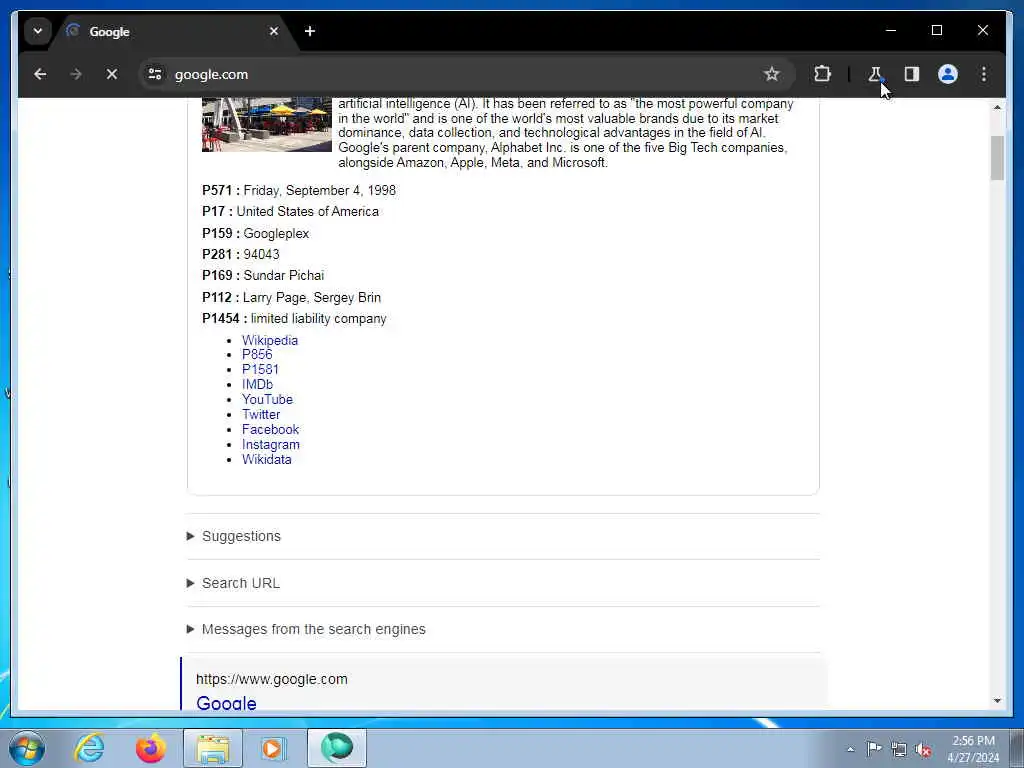Screen dimensions: 1024x768
Task: Open the Twitter link
Action: (x=261, y=415)
